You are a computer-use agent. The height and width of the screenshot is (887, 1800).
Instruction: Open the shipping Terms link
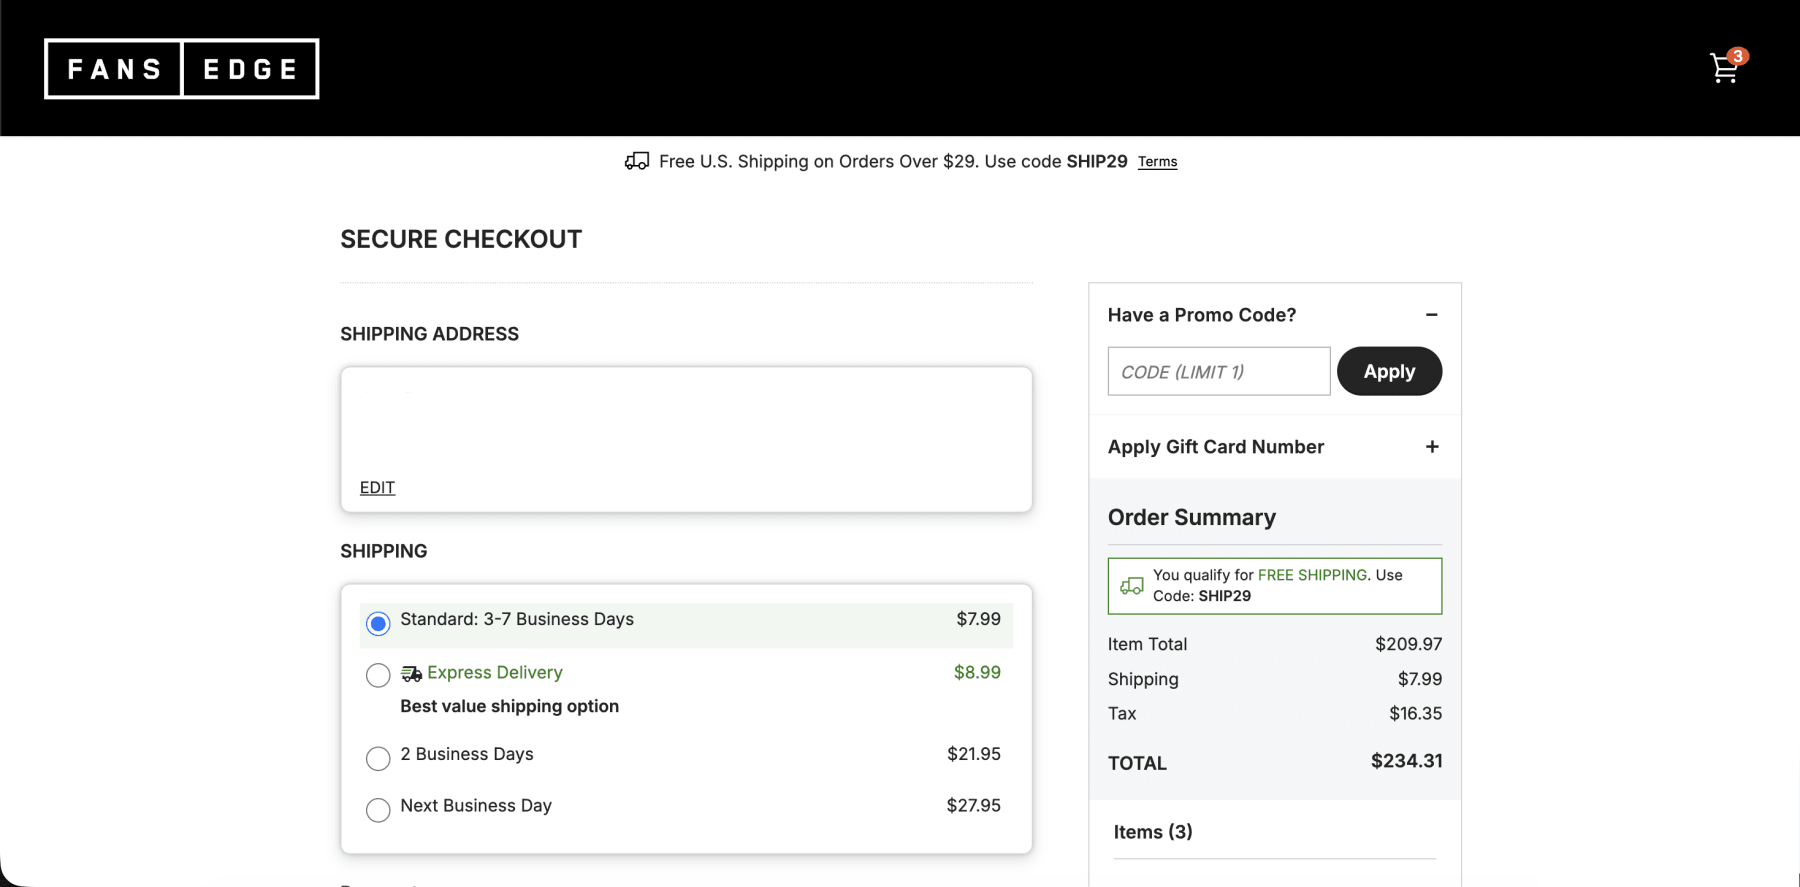click(x=1157, y=162)
